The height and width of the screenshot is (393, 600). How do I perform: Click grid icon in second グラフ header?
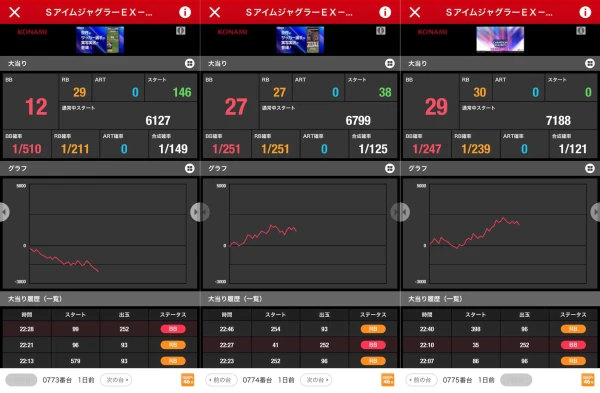click(390, 168)
